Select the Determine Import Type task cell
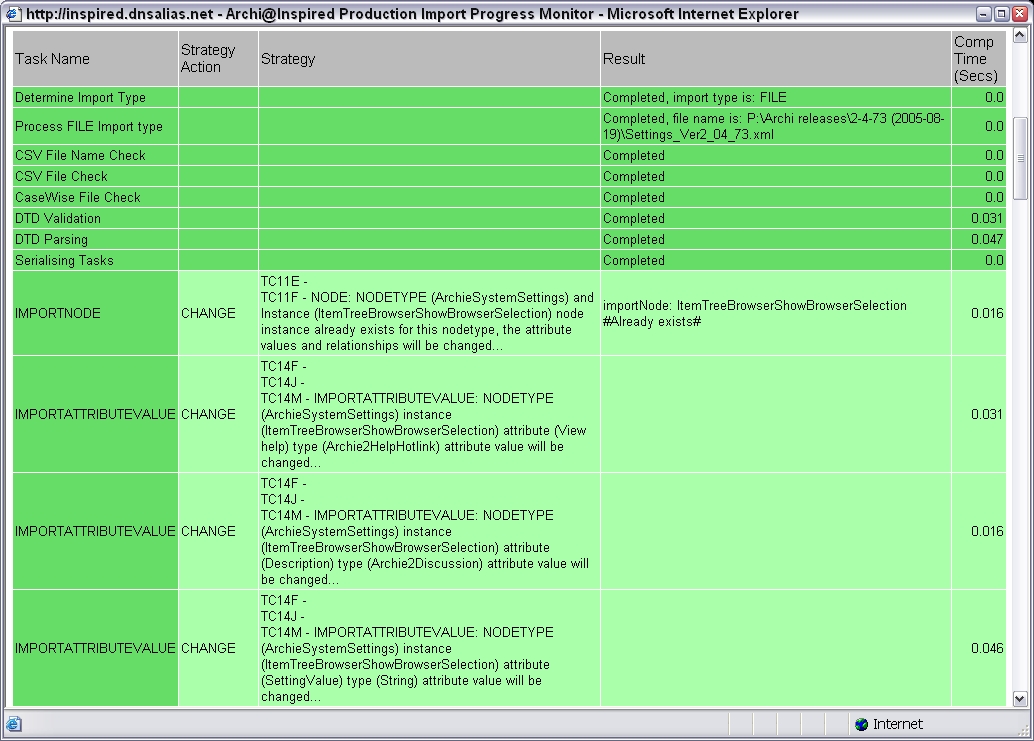This screenshot has height=741, width=1034. pyautogui.click(x=80, y=98)
